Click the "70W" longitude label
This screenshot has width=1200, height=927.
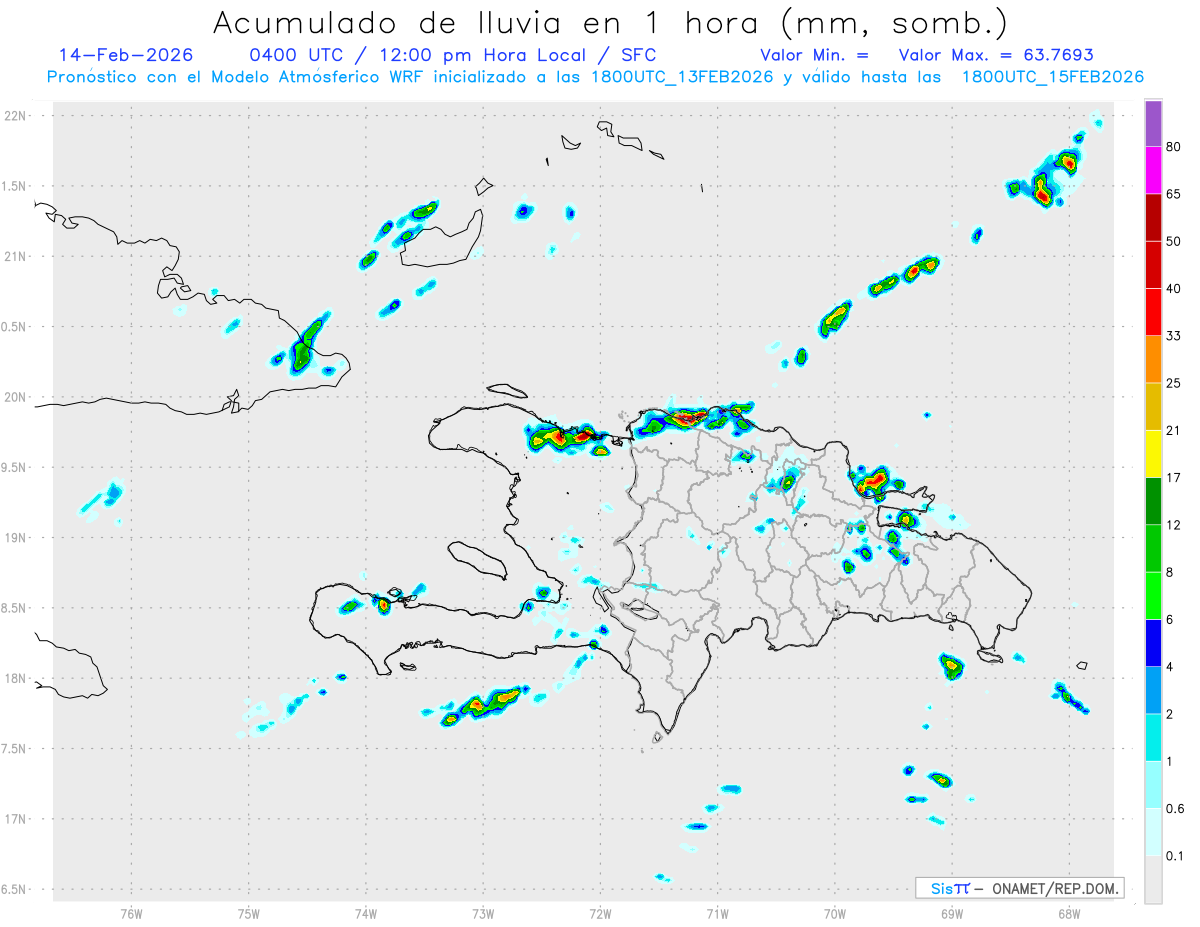(x=834, y=913)
